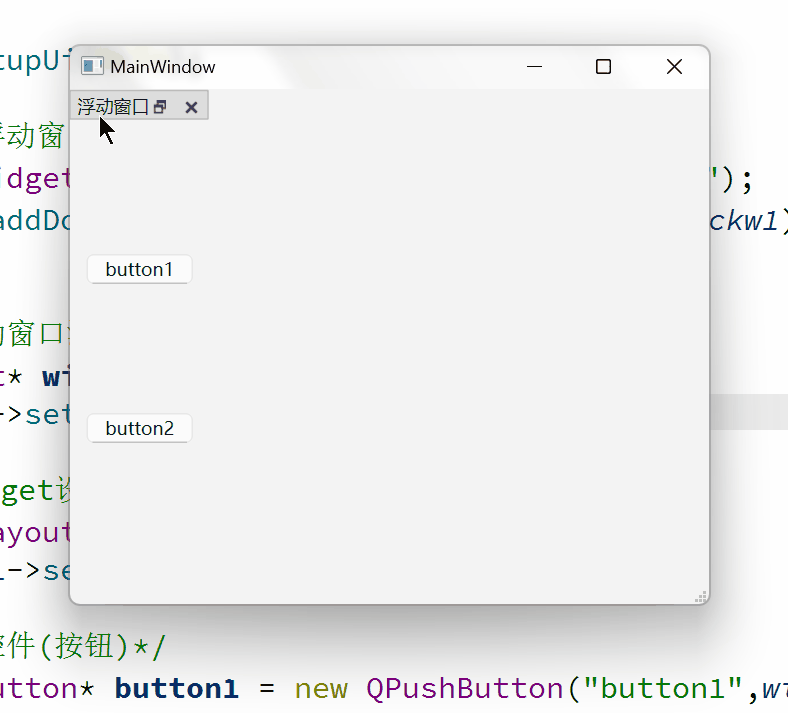Click the float icon on 浮动窗口 dock
The height and width of the screenshot is (713, 788).
(x=160, y=107)
